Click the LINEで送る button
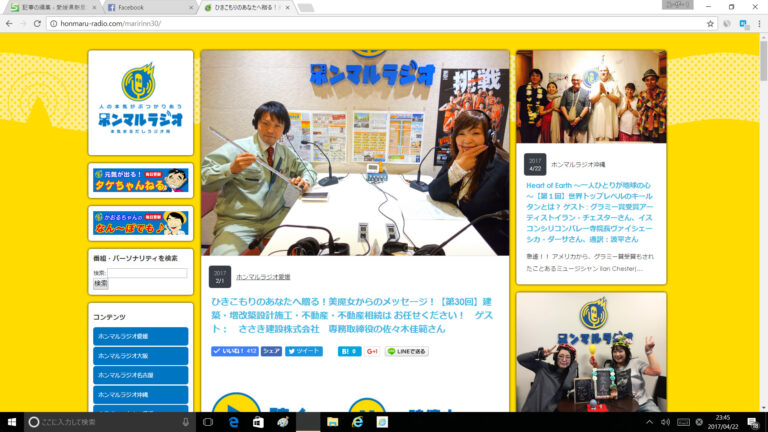768x432 pixels. pos(407,351)
